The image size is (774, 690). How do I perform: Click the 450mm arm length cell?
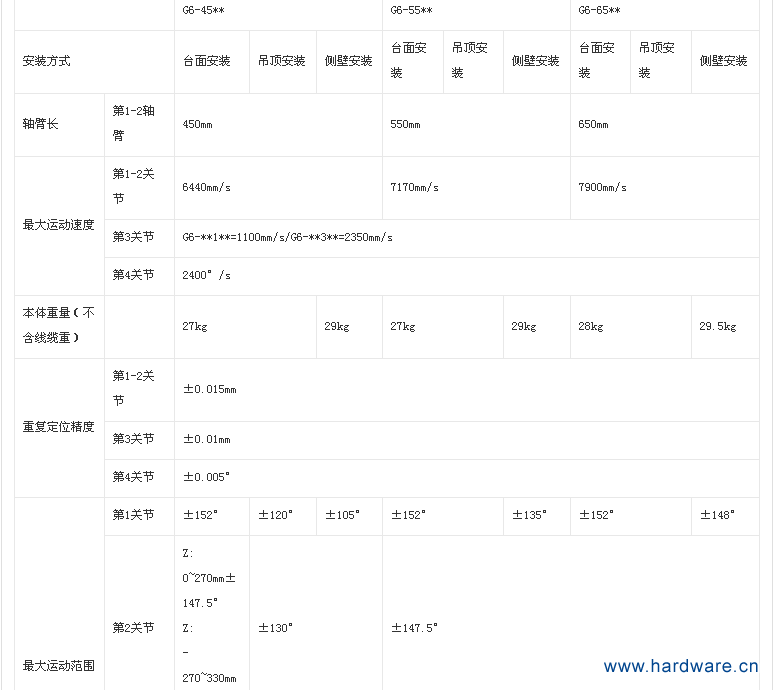pyautogui.click(x=197, y=125)
